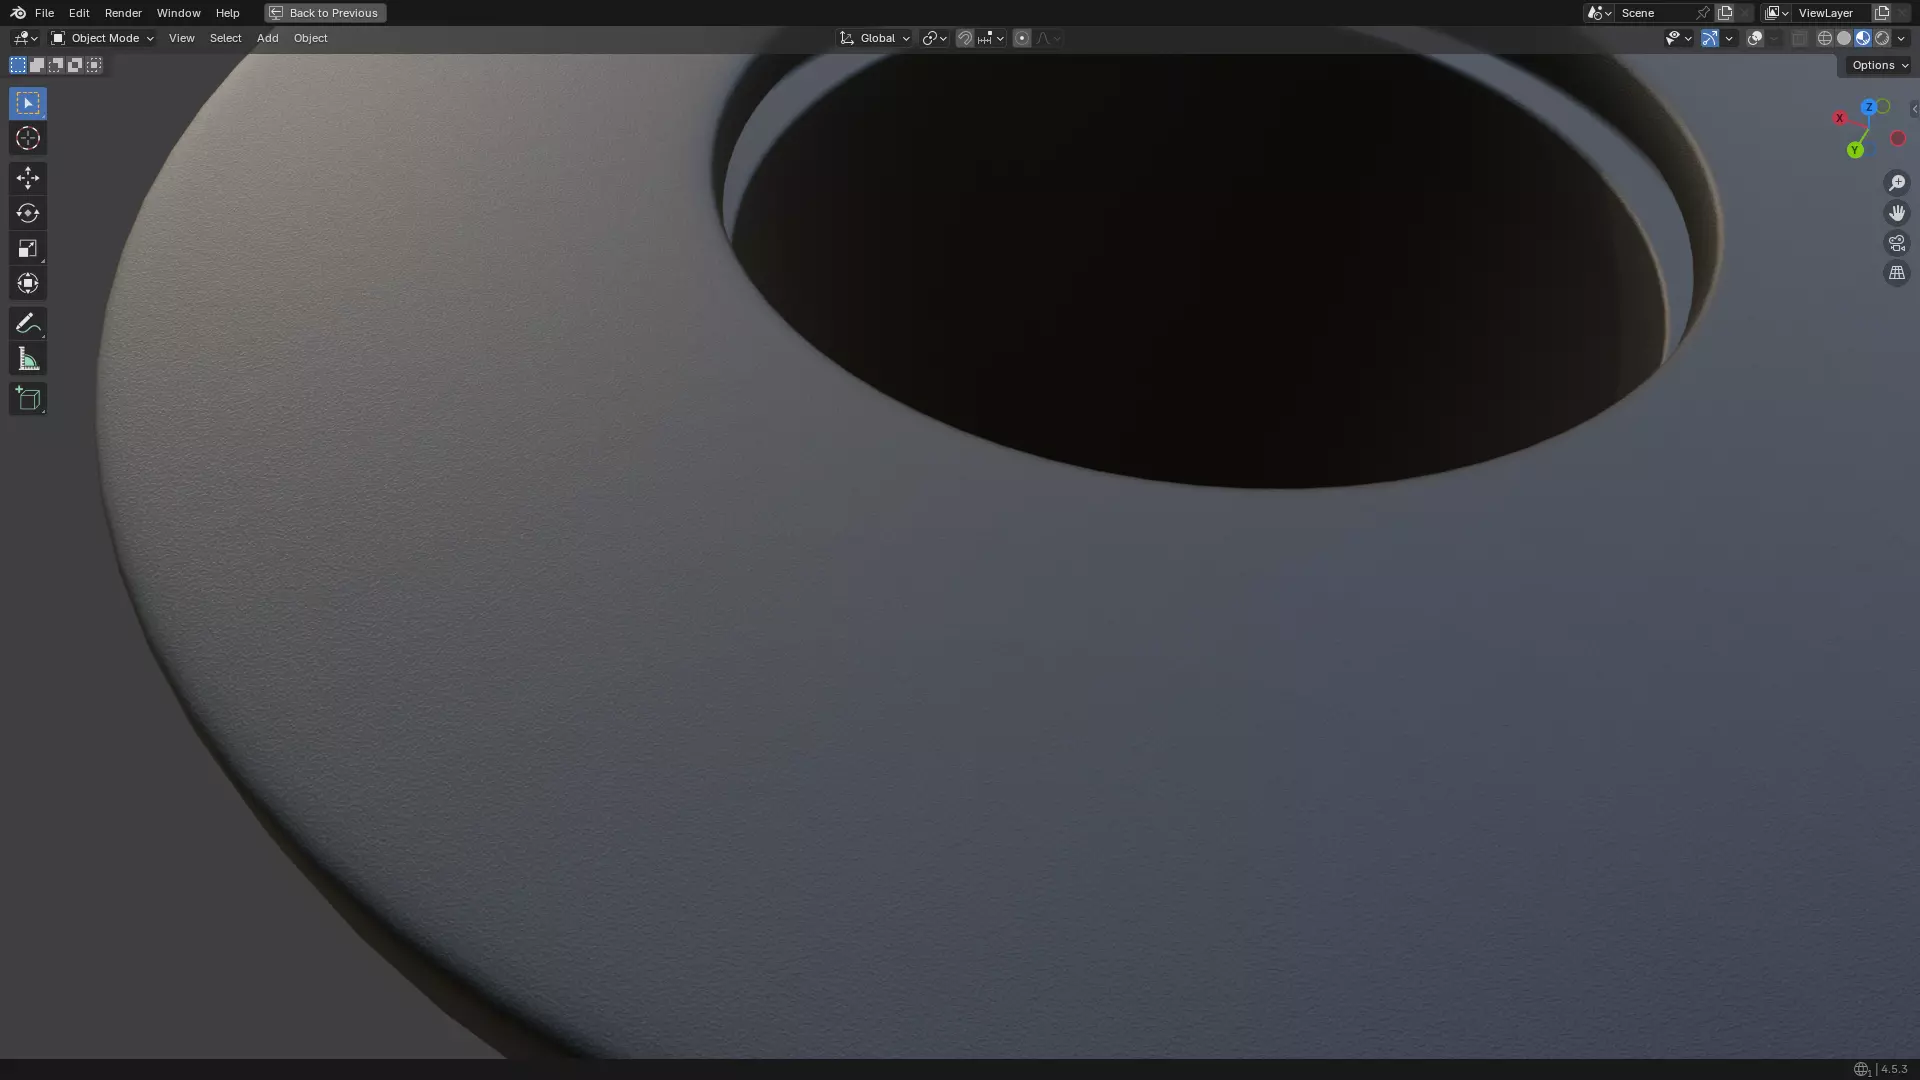This screenshot has width=1920, height=1080.
Task: Activate the Move tool
Action: tap(28, 178)
